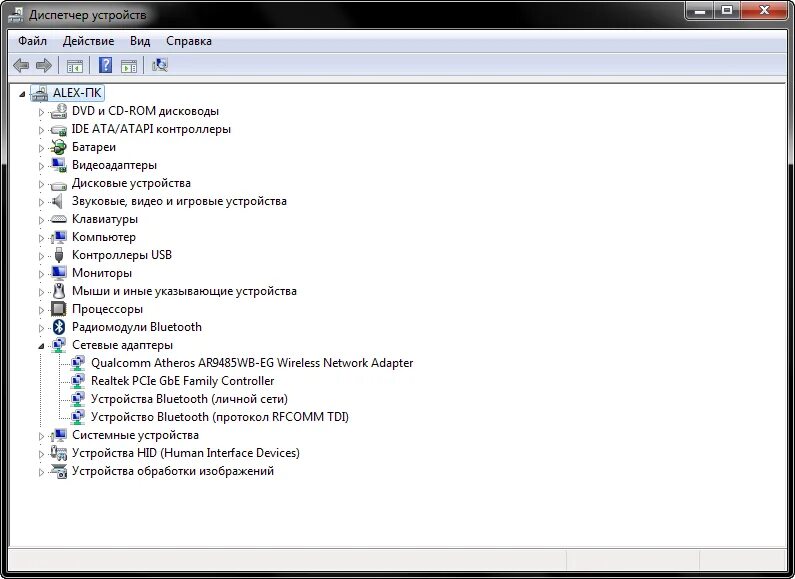Select the Мониторы label

tap(102, 273)
